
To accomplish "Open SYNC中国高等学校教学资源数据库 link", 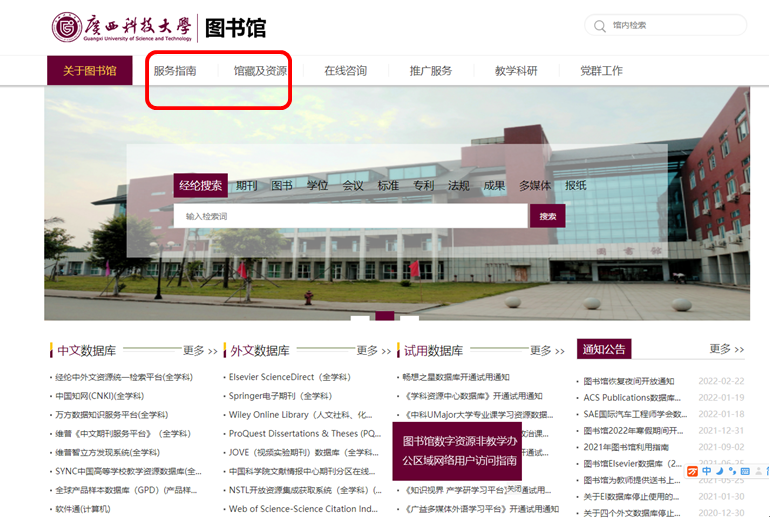I will pos(128,472).
